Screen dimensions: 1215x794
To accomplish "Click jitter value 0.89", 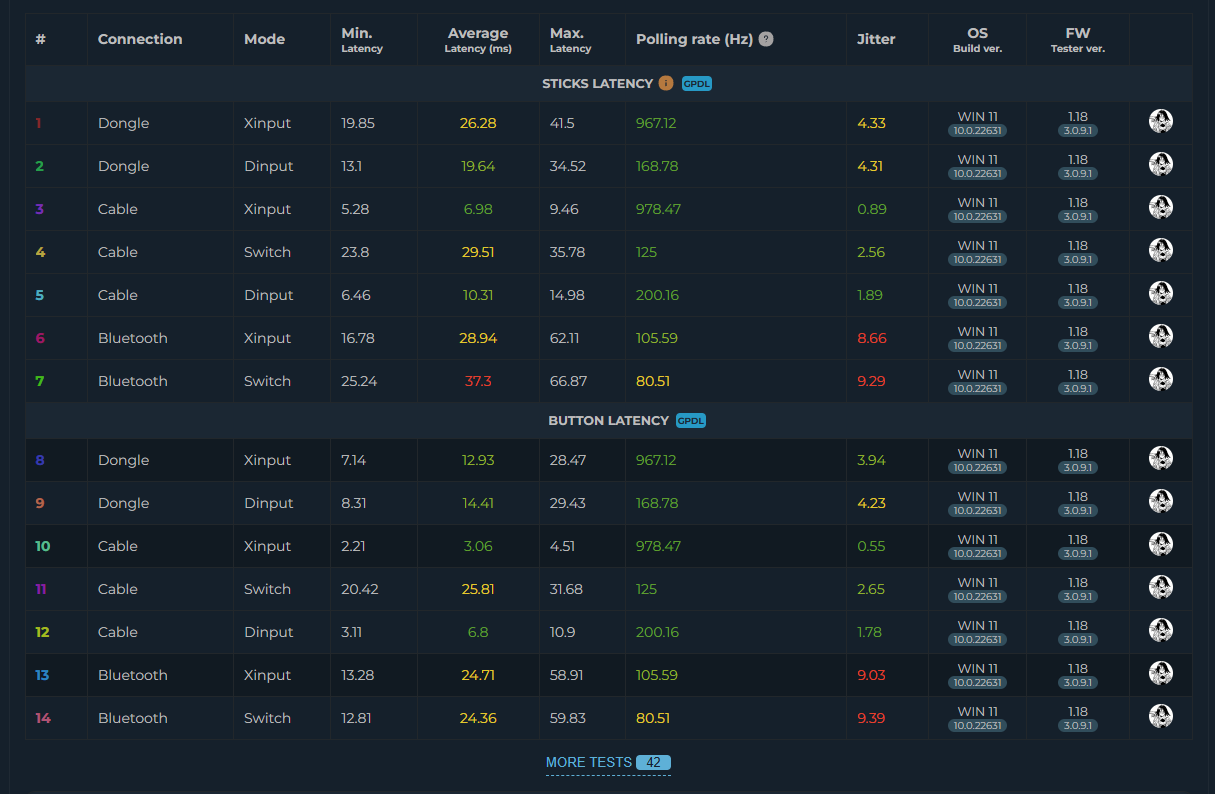I will coord(872,209).
